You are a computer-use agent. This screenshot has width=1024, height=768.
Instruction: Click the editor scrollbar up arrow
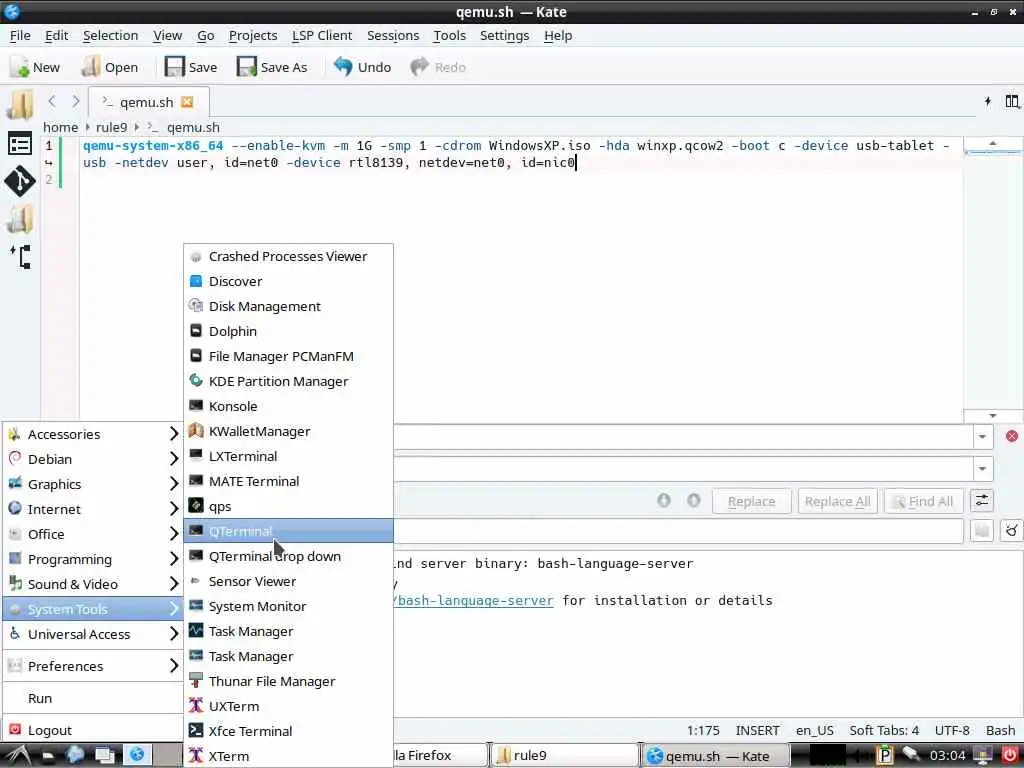pos(993,143)
